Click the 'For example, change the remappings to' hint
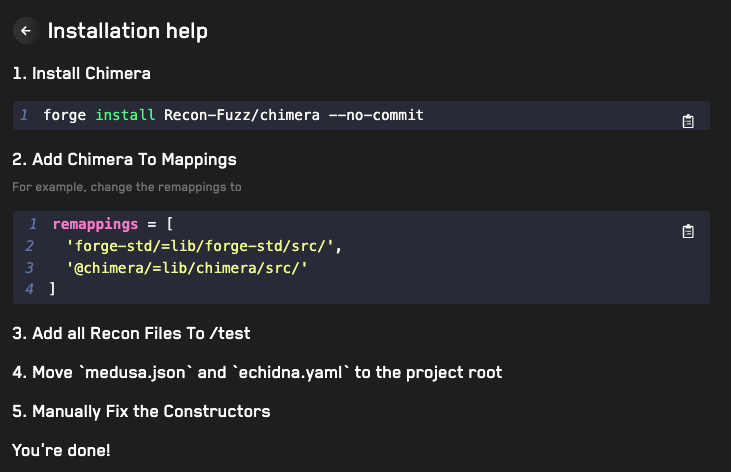Viewport: 731px width, 472px height. pos(127,187)
